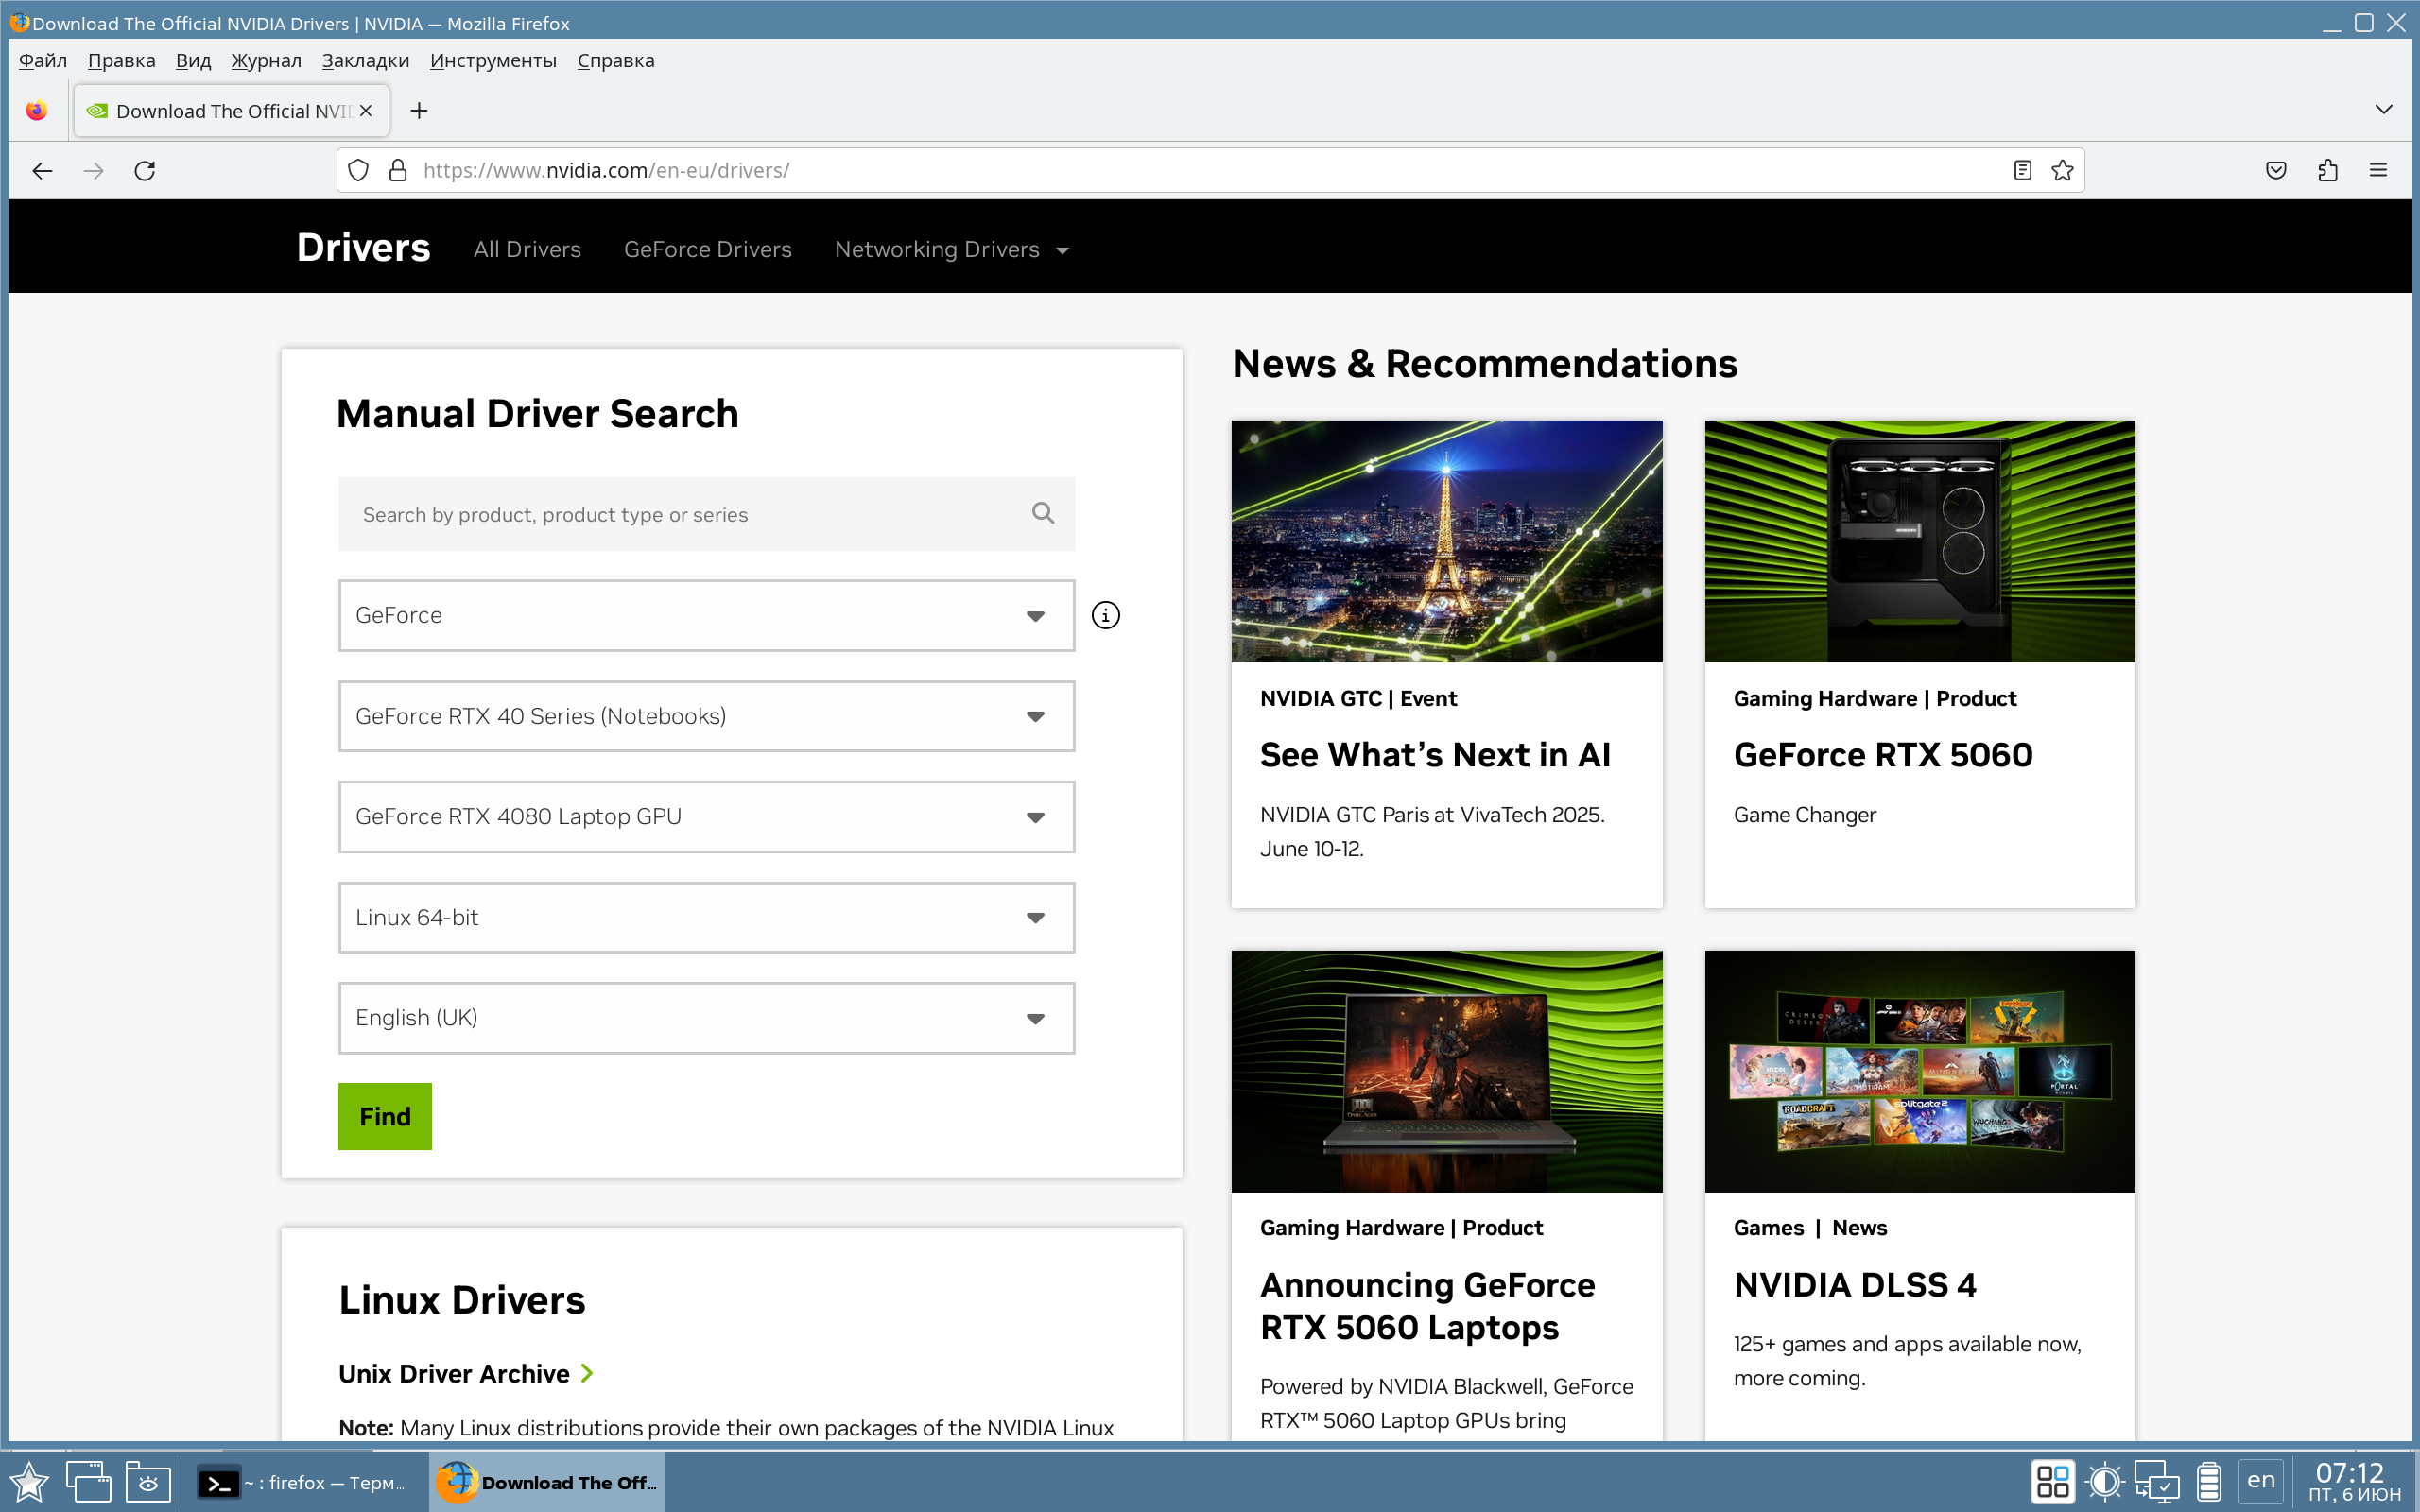Switch the en keyboard layout indicator
Viewport: 2420px width, 1512px height.
(2261, 1480)
